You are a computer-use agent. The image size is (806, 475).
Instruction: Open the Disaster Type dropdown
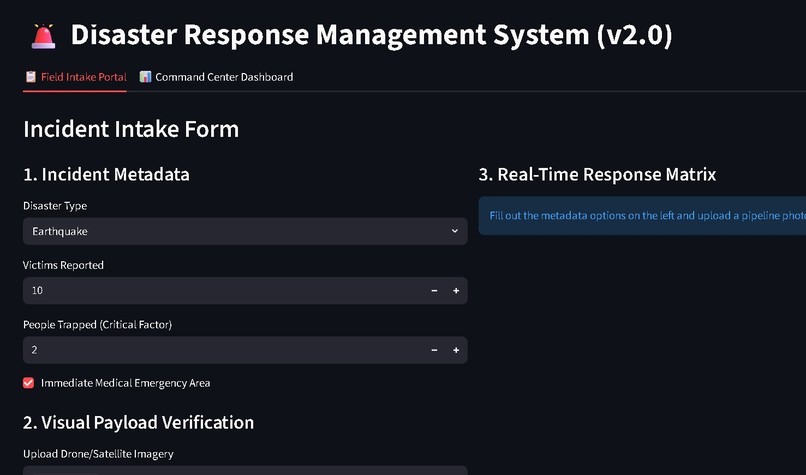[x=245, y=231]
